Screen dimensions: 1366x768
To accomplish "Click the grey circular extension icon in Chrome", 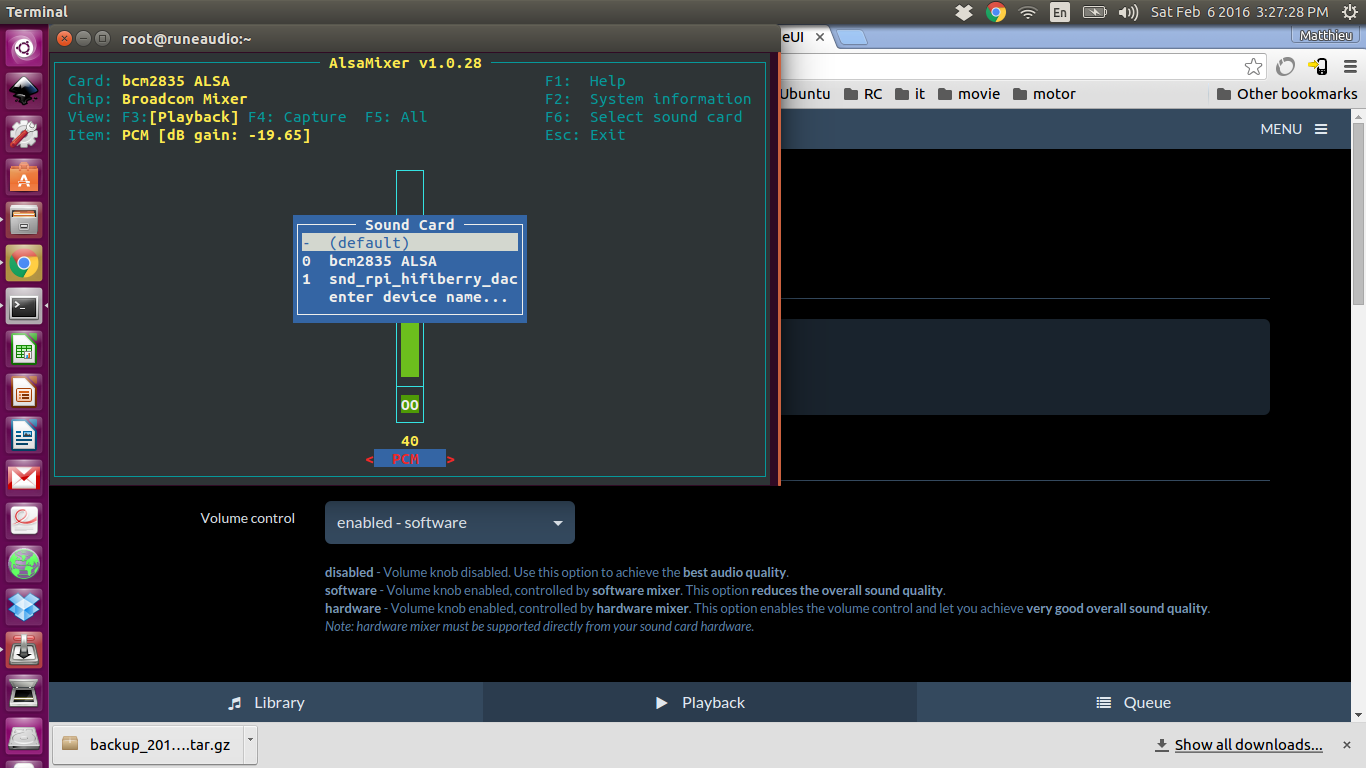I will pos(1286,67).
